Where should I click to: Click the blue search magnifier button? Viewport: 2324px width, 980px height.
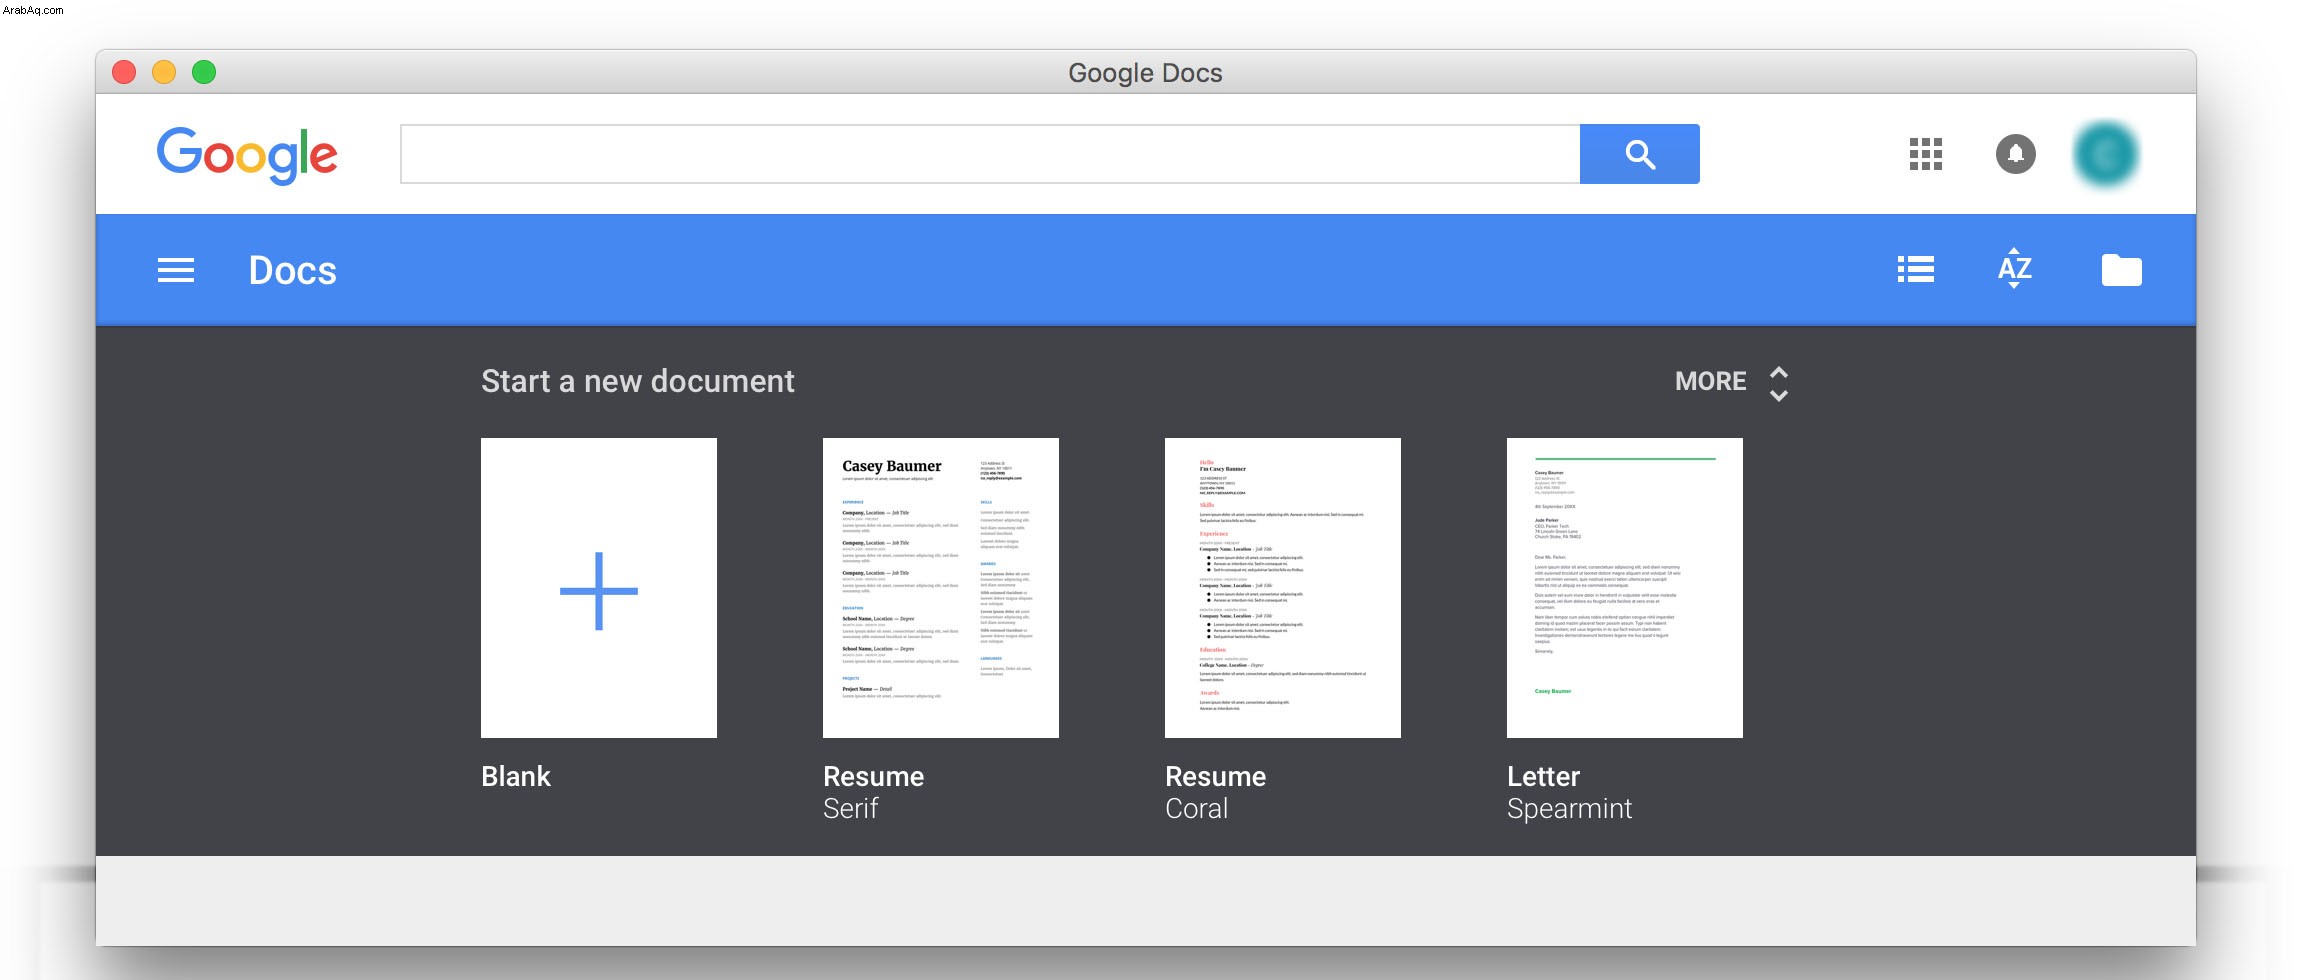tap(1639, 154)
